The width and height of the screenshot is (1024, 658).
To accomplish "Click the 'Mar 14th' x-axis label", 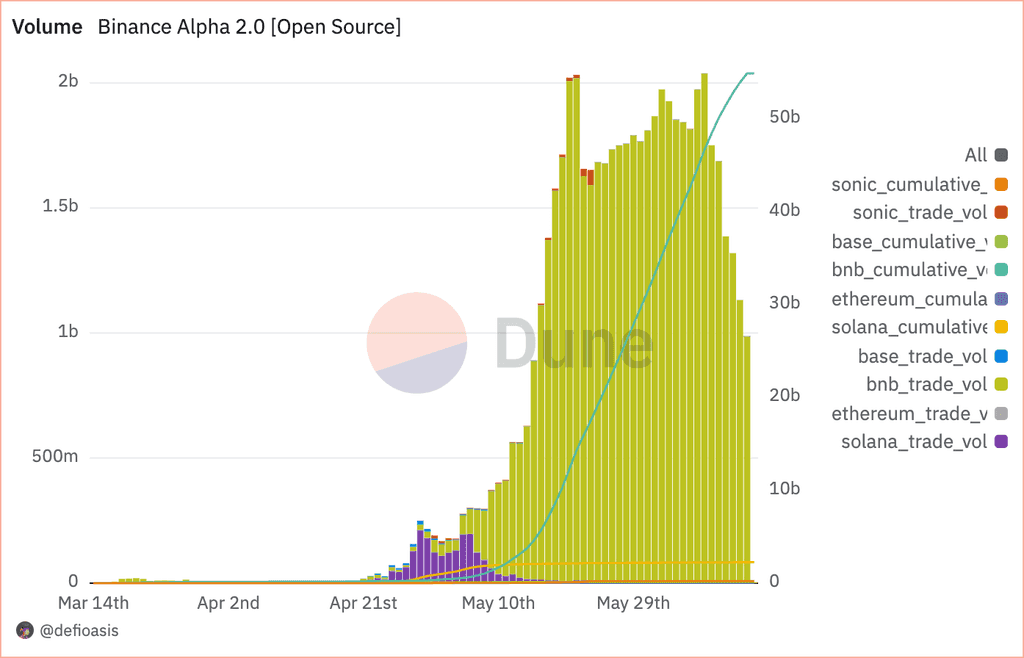I will click(x=93, y=603).
